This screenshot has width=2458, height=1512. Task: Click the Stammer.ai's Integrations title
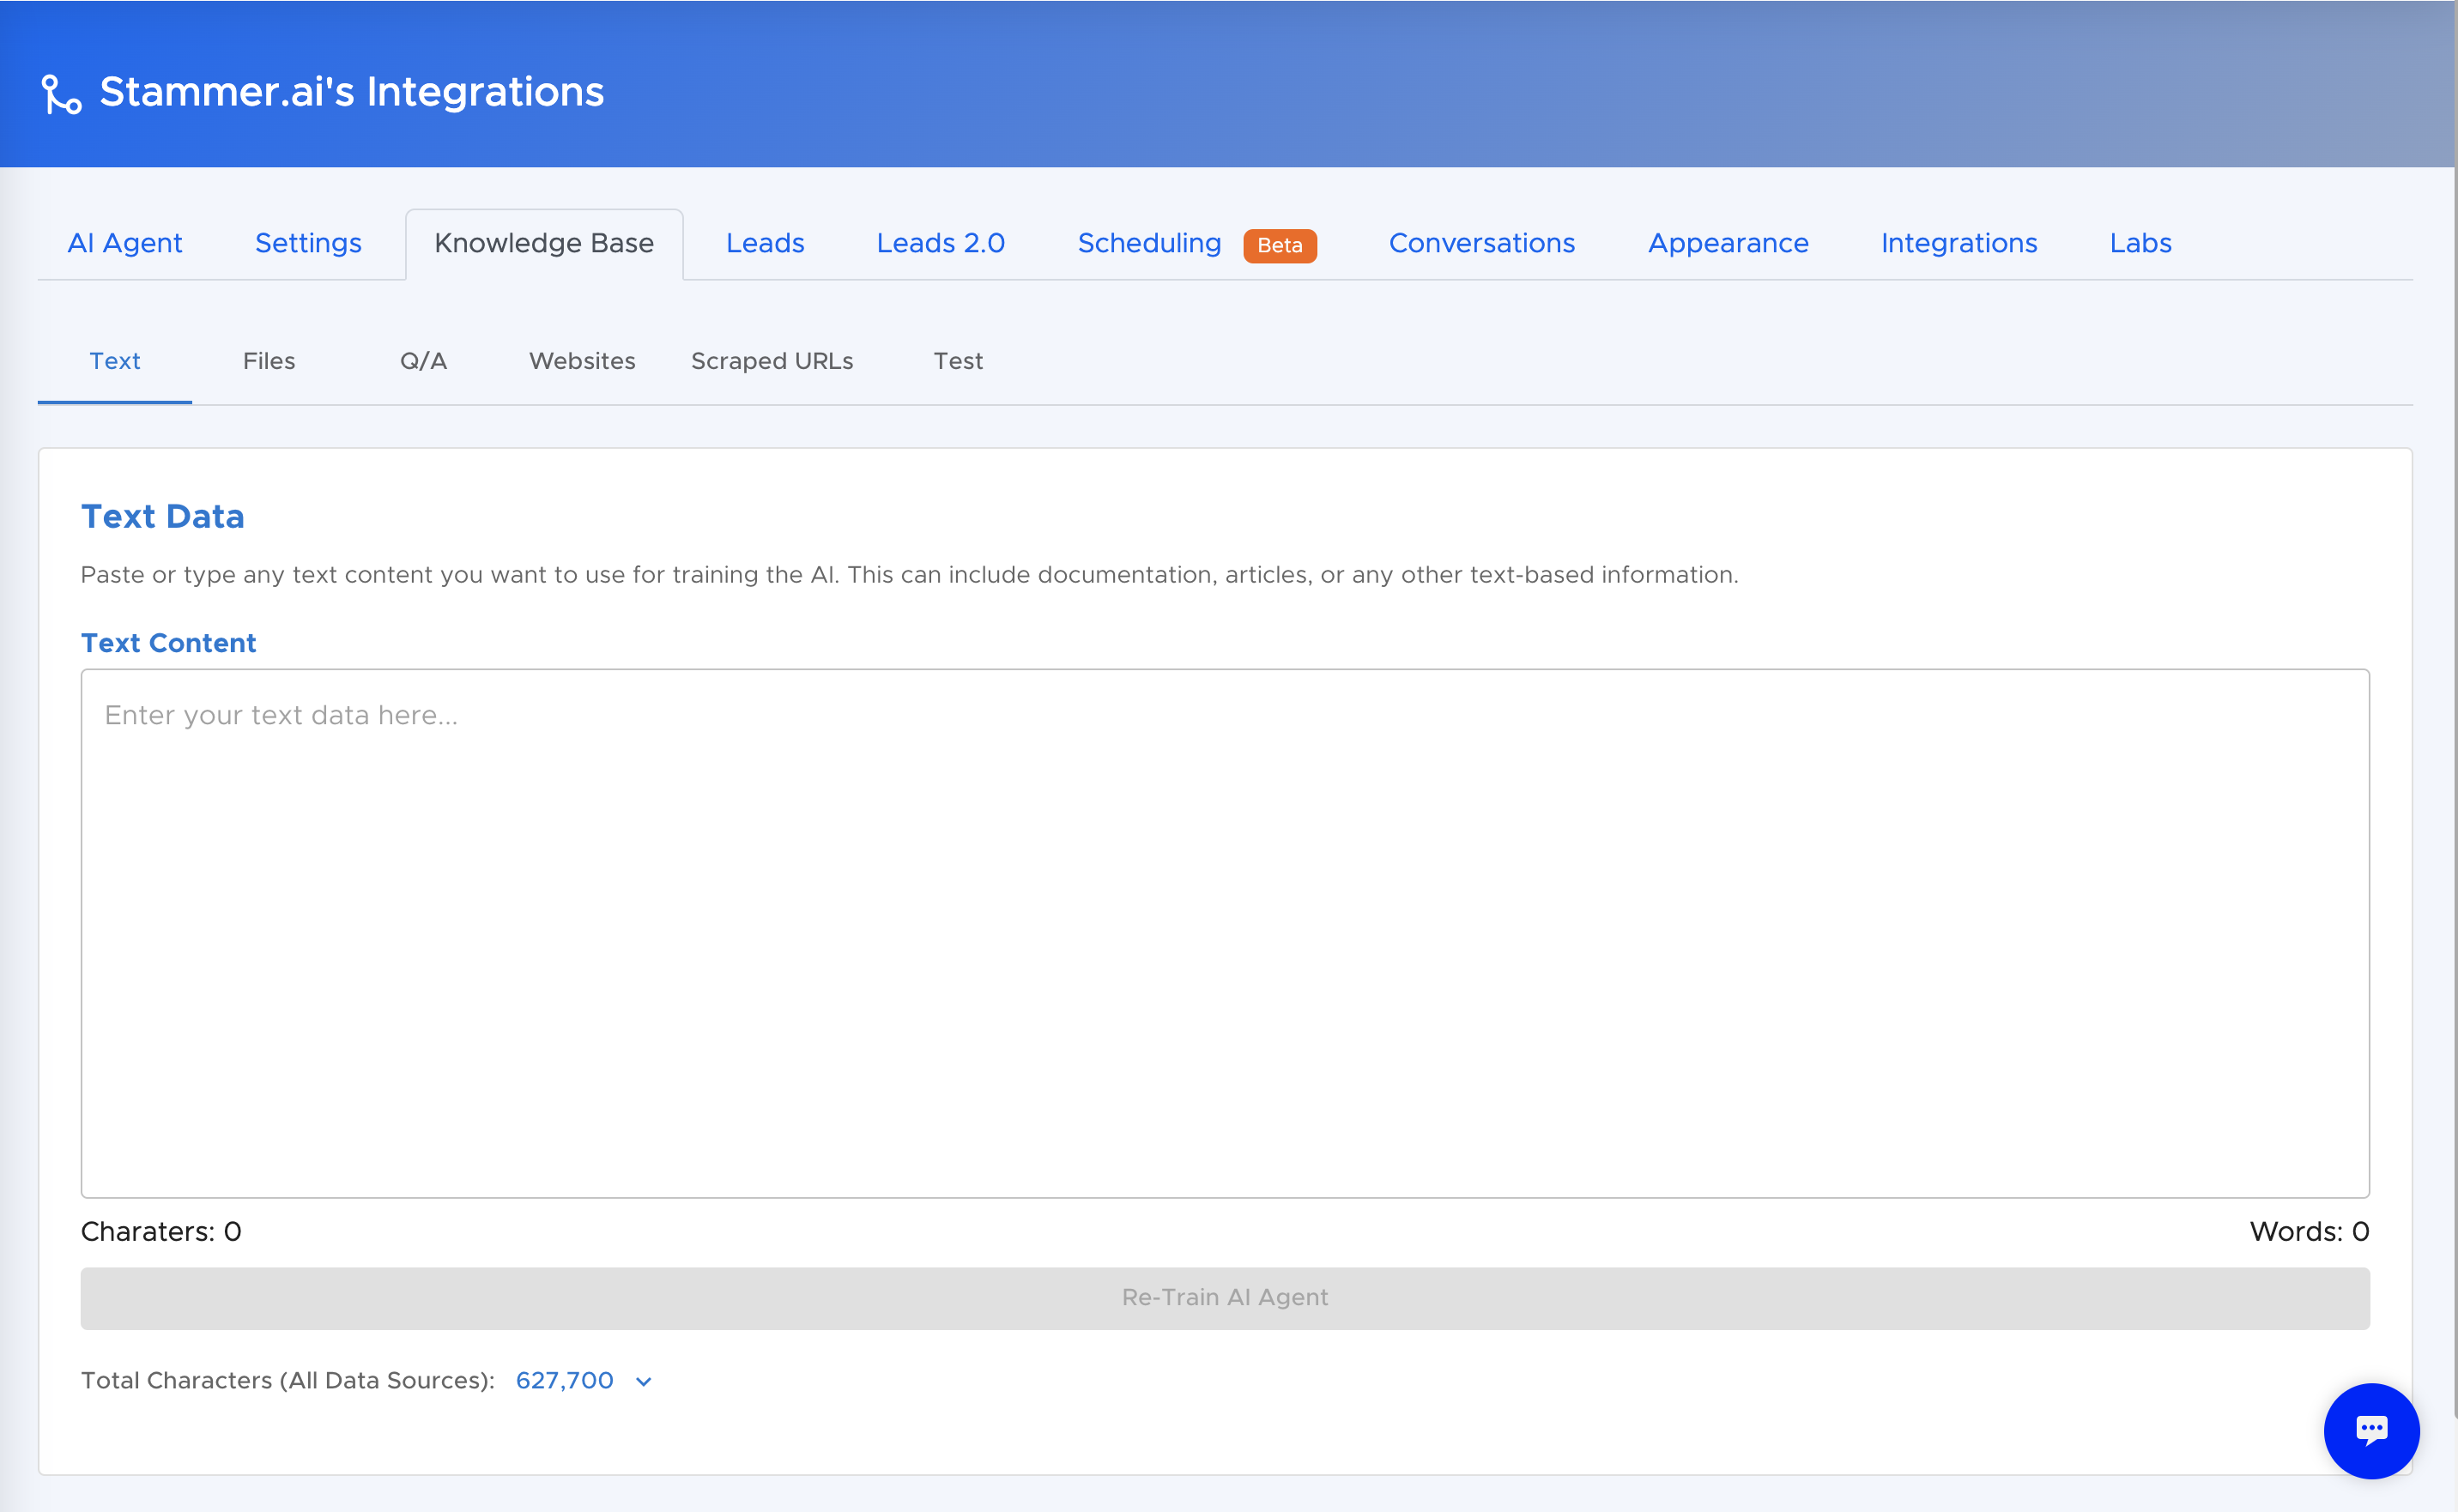352,92
